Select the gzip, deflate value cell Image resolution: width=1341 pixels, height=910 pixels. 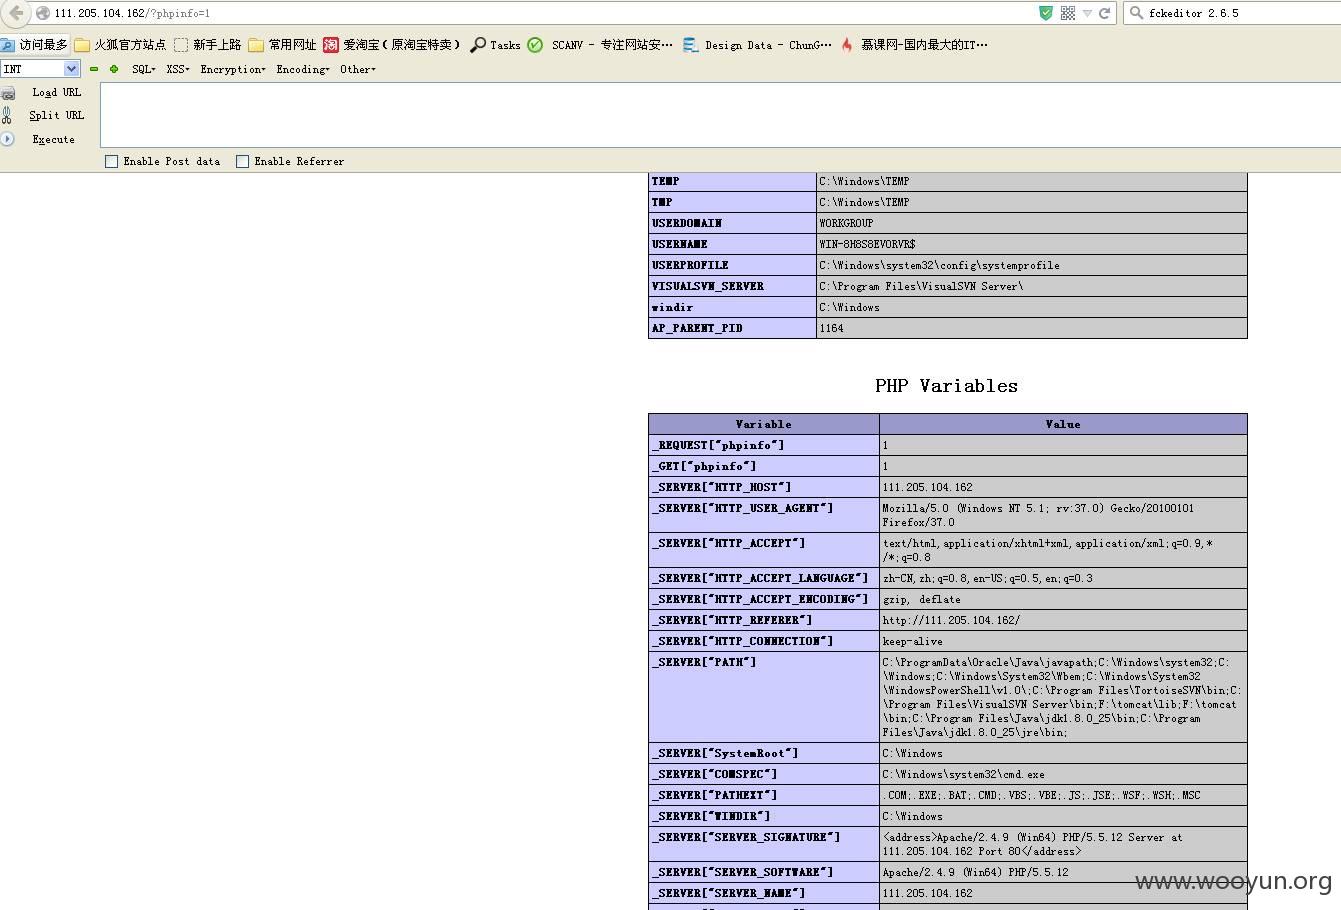tap(1063, 599)
